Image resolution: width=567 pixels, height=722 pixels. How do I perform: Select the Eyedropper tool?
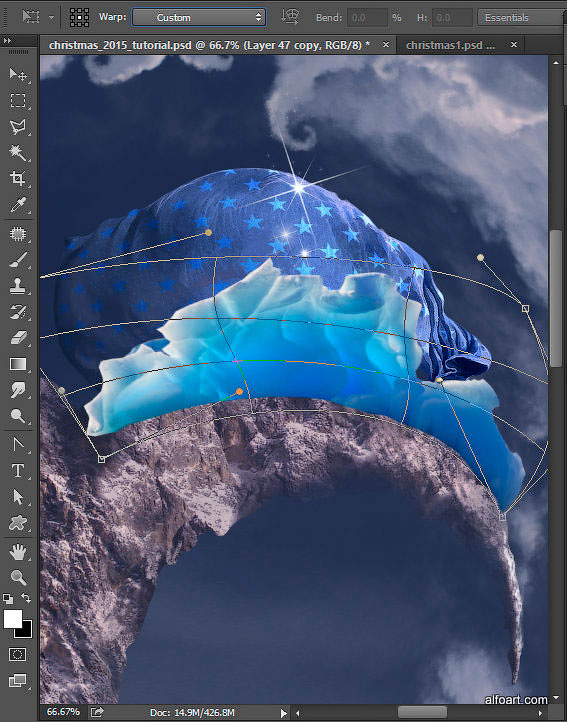click(18, 204)
